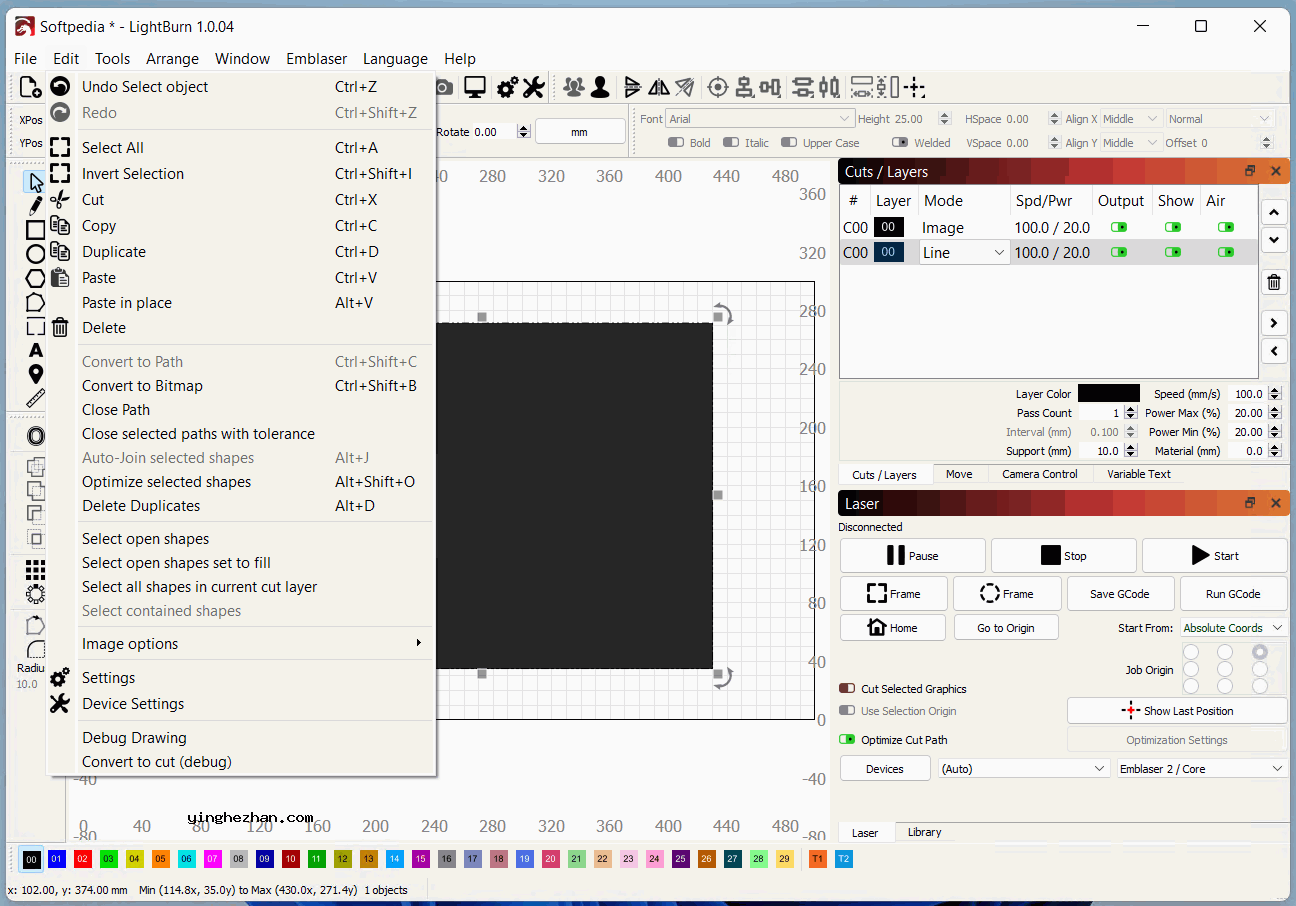
Task: Click the Devices button
Action: point(885,769)
